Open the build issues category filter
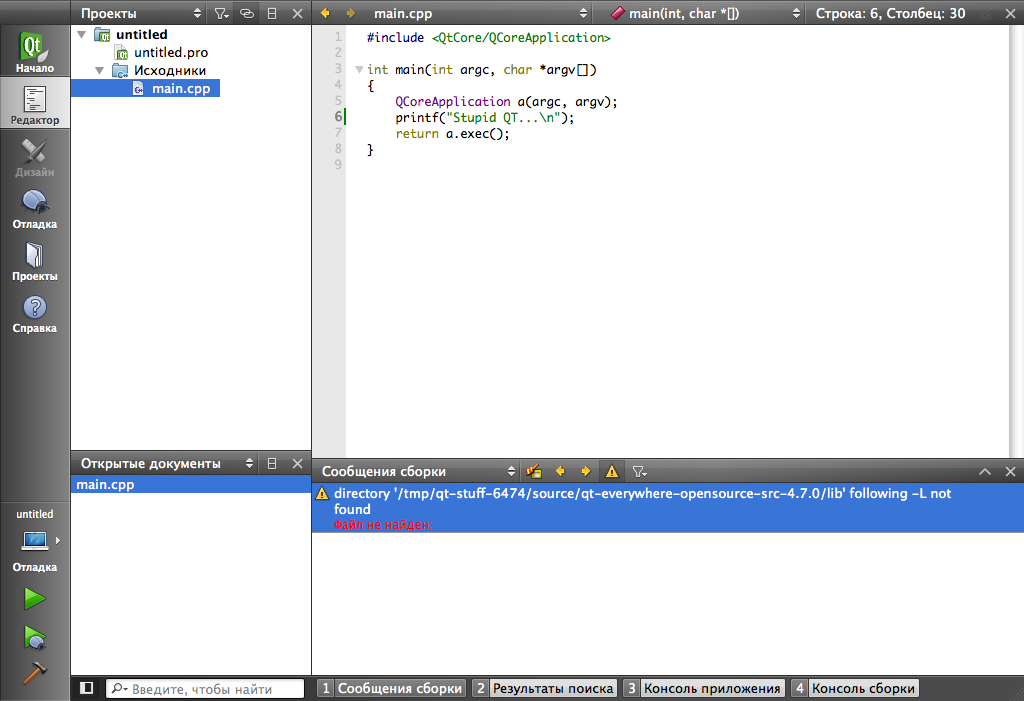Image resolution: width=1024 pixels, height=701 pixels. click(639, 471)
